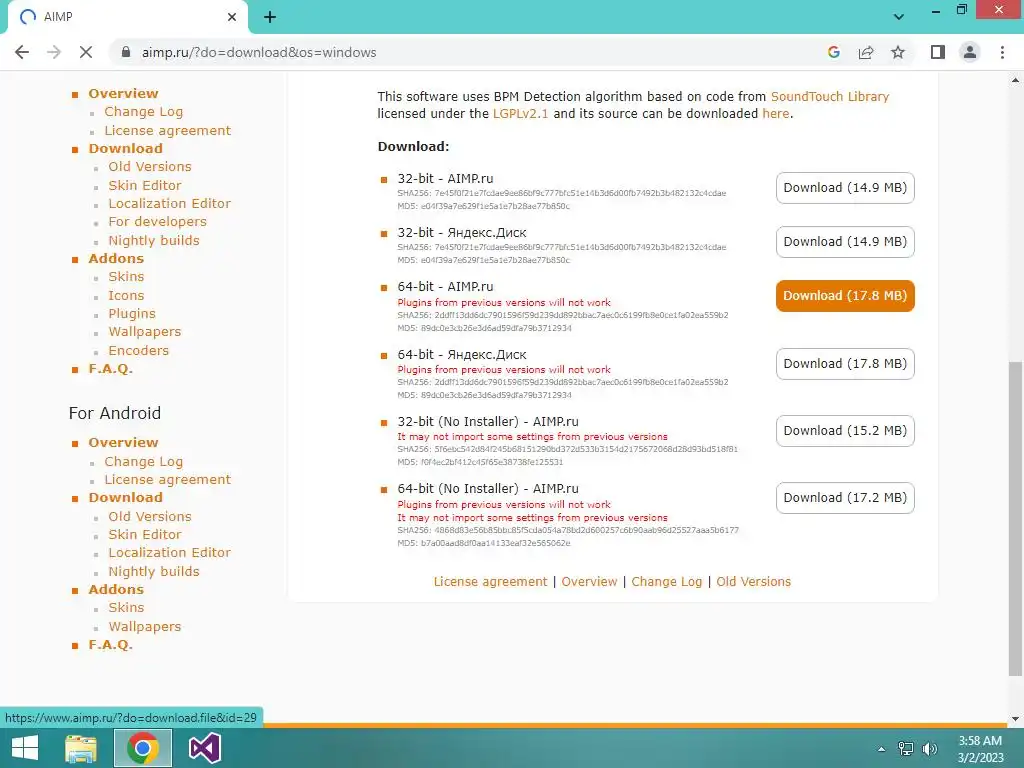Download 64-bit No Installer build (17.2 MB)
Screen dimensions: 1024x768
845,498
